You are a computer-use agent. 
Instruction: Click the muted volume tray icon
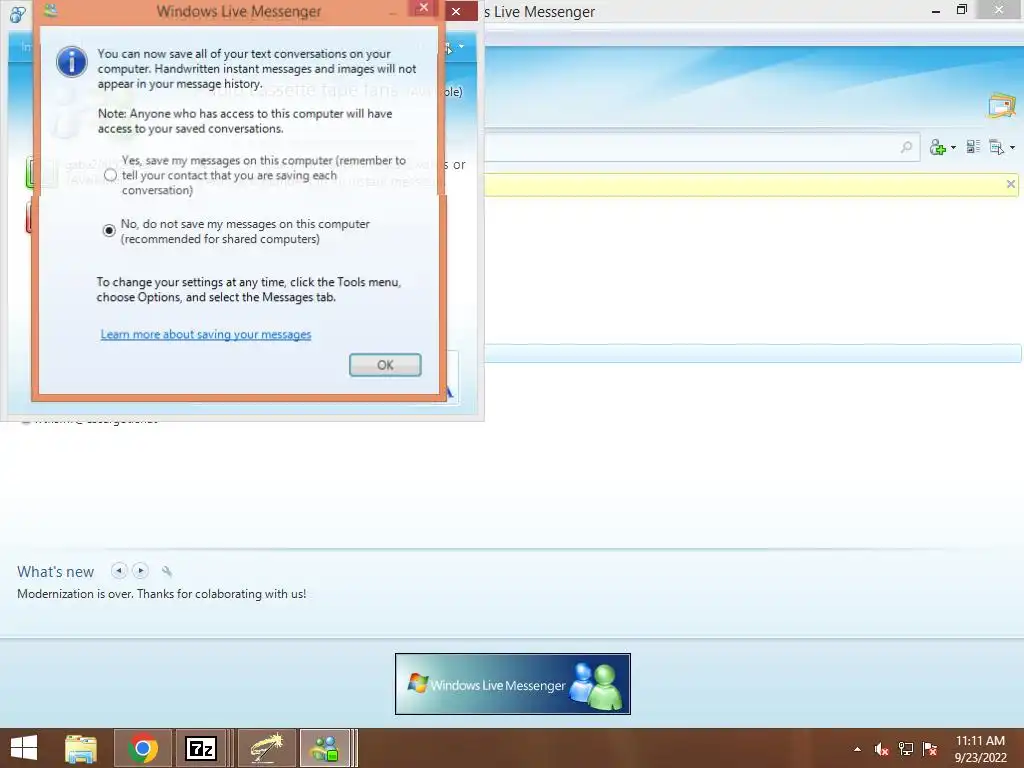pos(882,749)
